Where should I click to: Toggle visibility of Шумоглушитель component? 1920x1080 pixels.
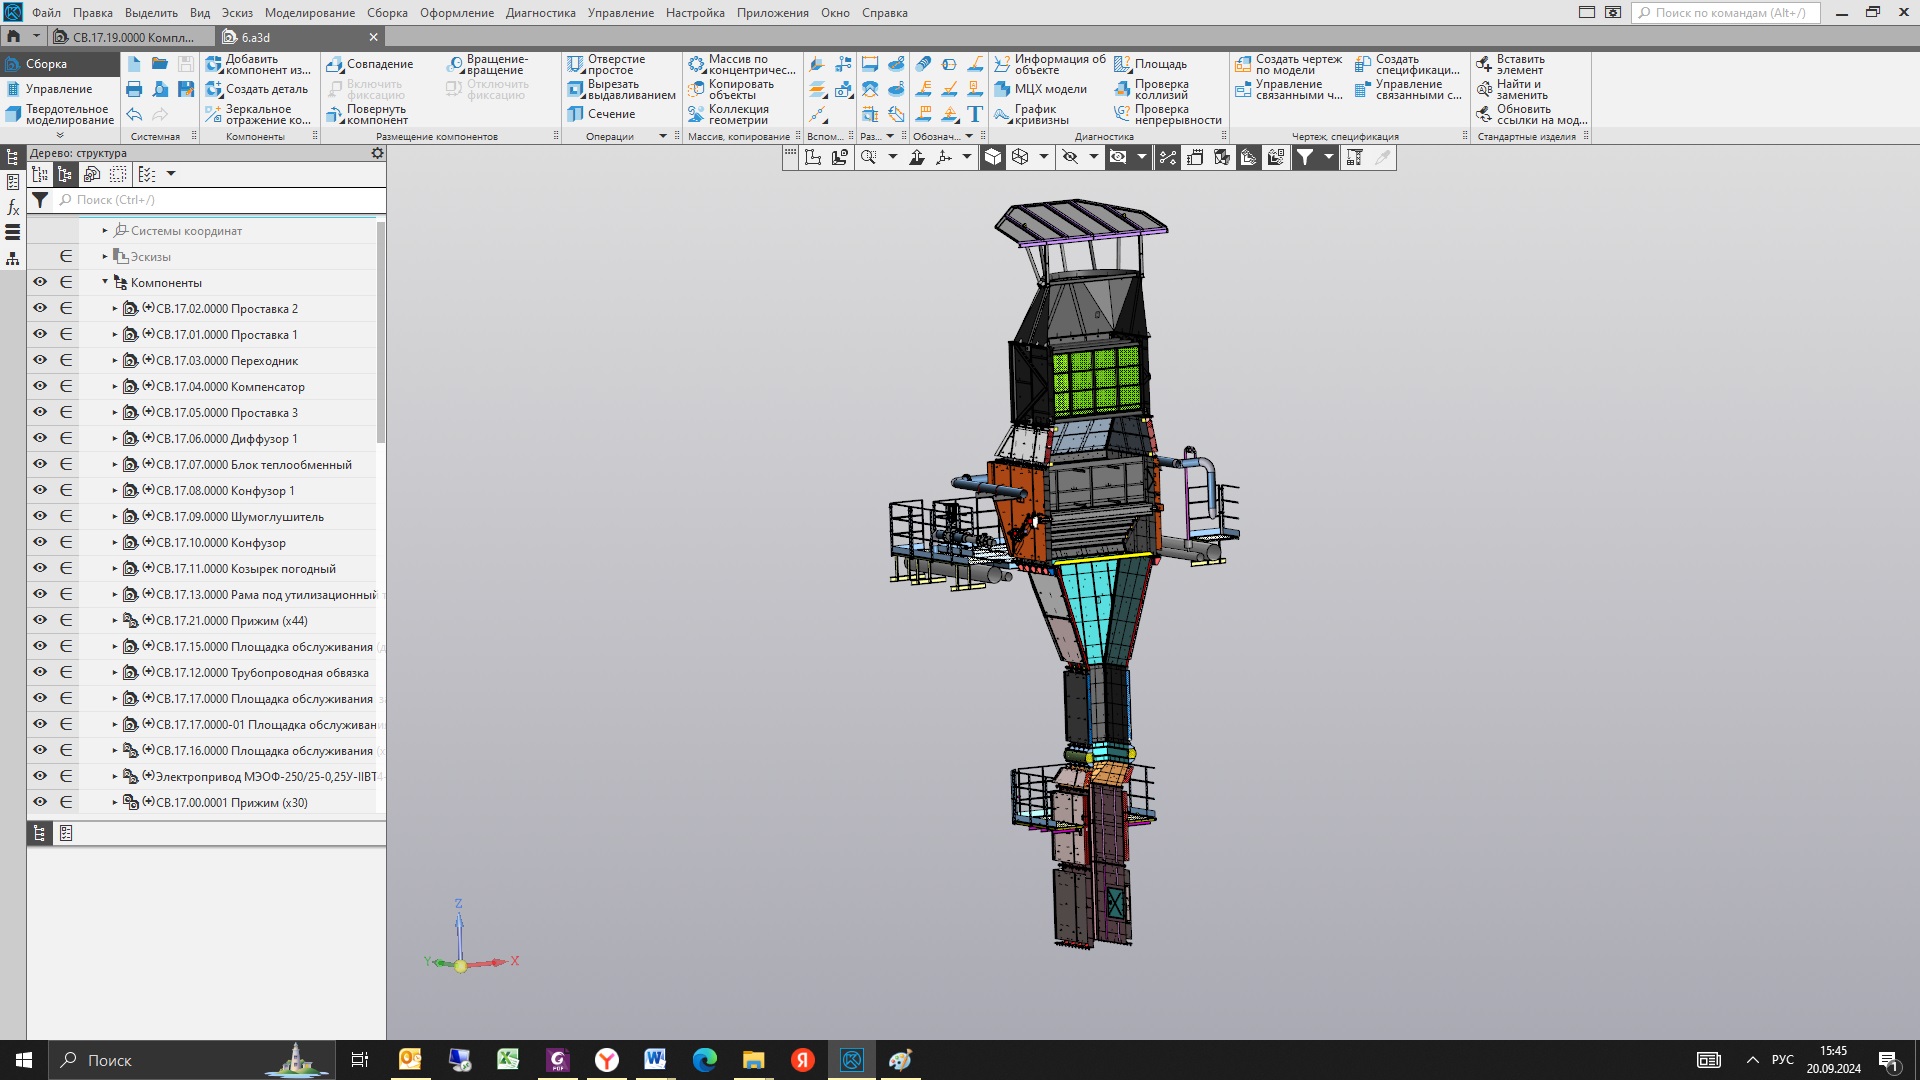(40, 516)
